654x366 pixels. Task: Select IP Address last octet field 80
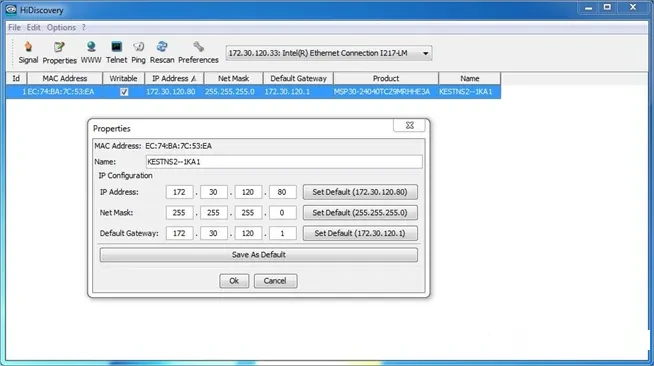pos(282,192)
